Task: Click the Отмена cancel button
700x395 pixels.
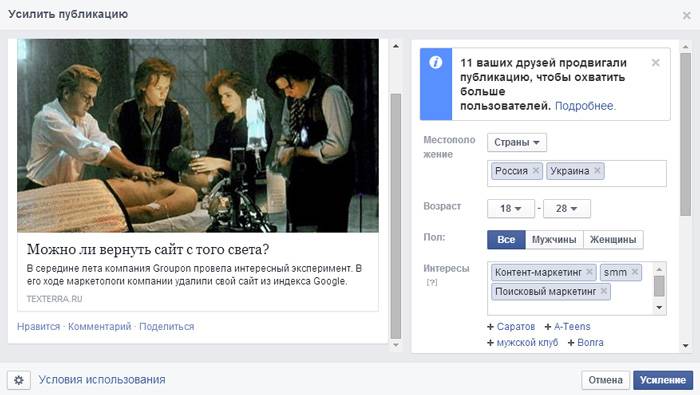Action: point(605,380)
